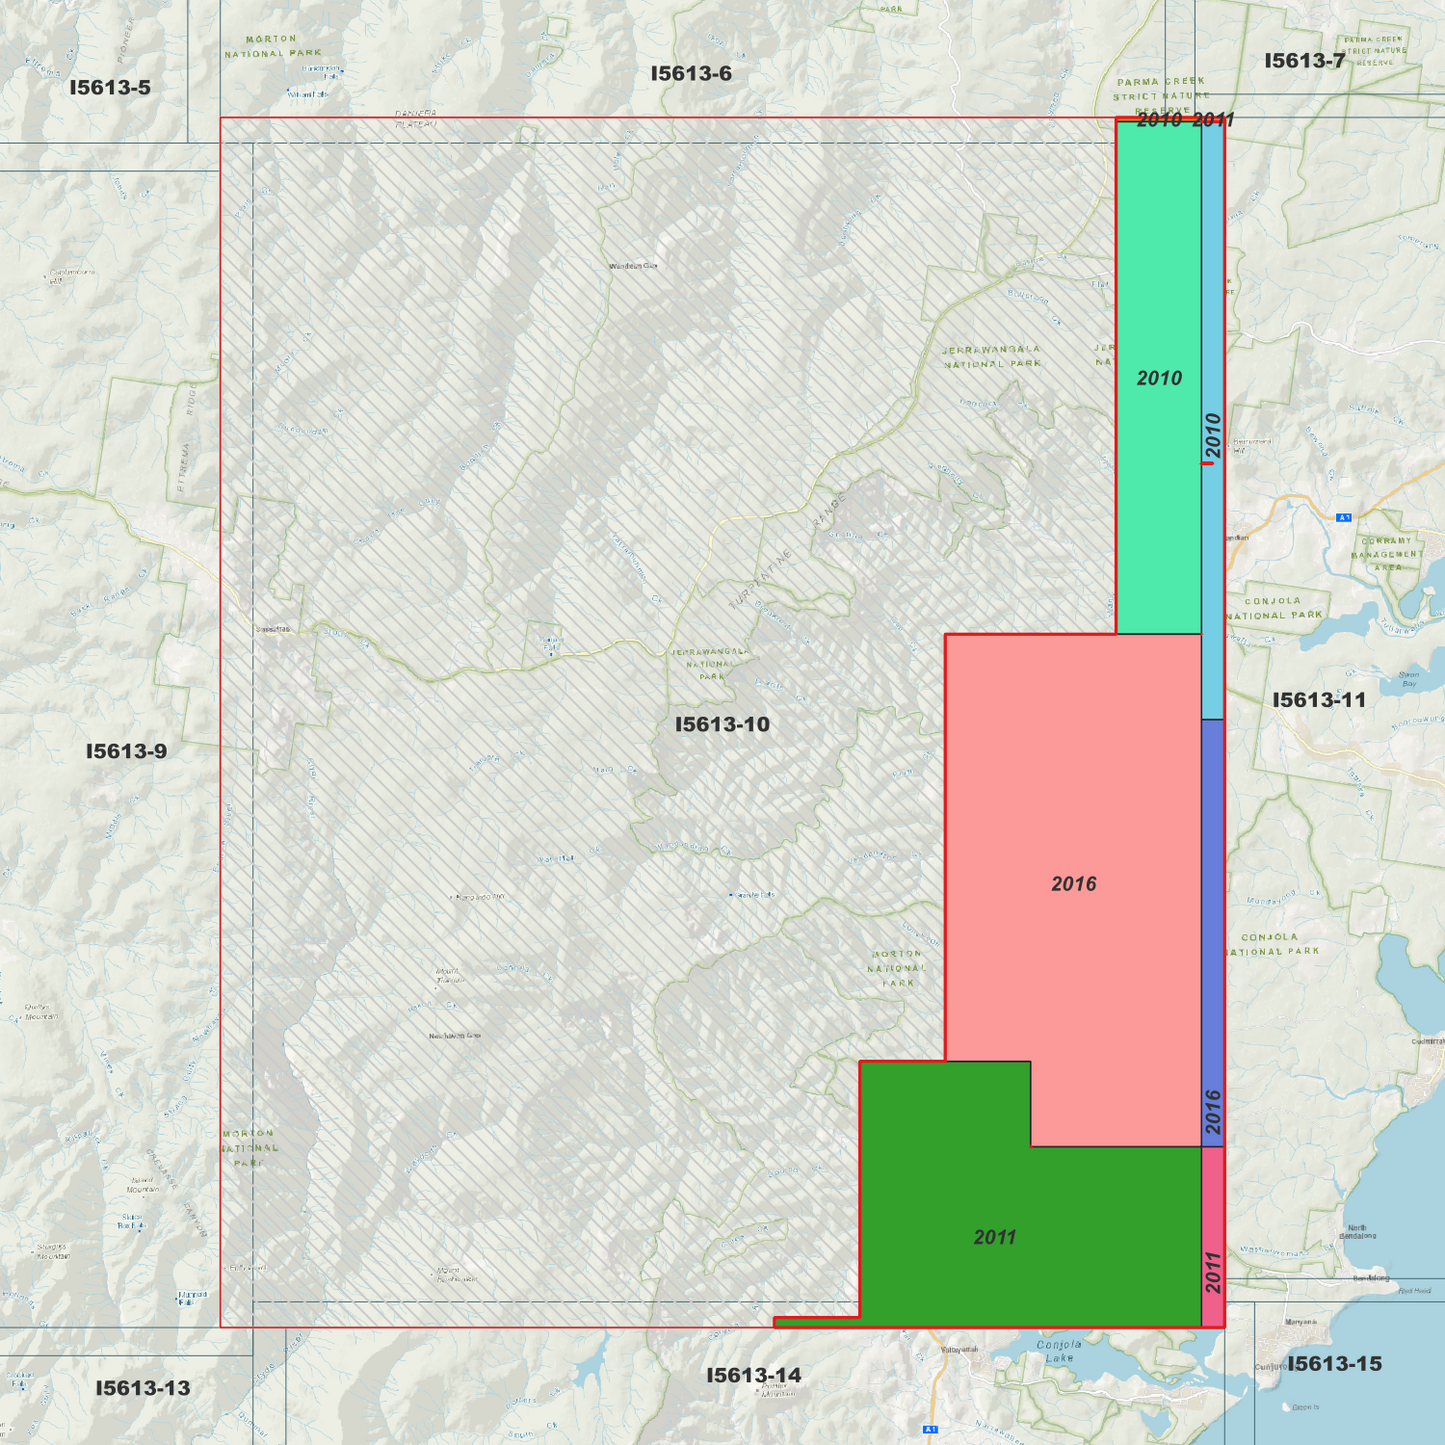This screenshot has height=1445, width=1445.
Task: Select the salmon pink 2016 polygon
Action: click(1073, 884)
